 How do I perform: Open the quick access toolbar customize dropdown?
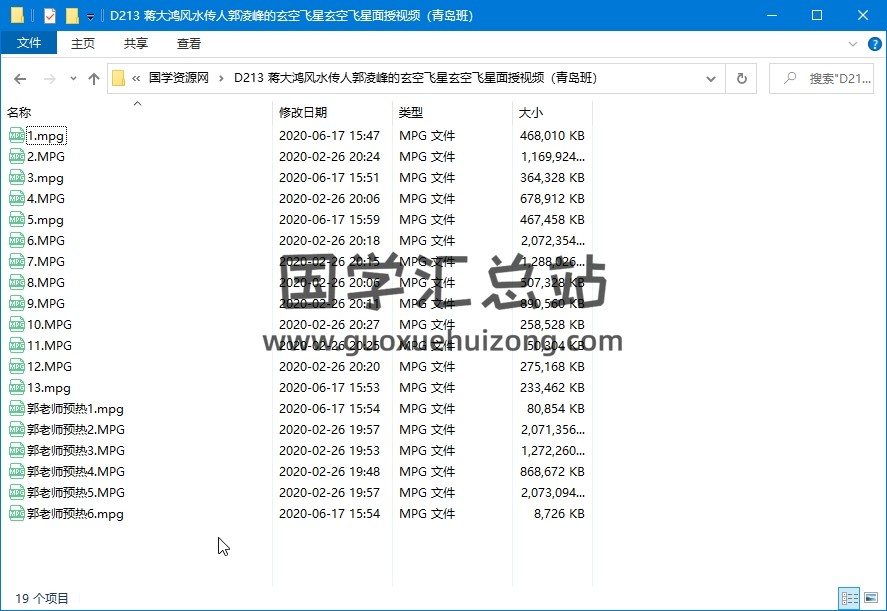[x=91, y=17]
